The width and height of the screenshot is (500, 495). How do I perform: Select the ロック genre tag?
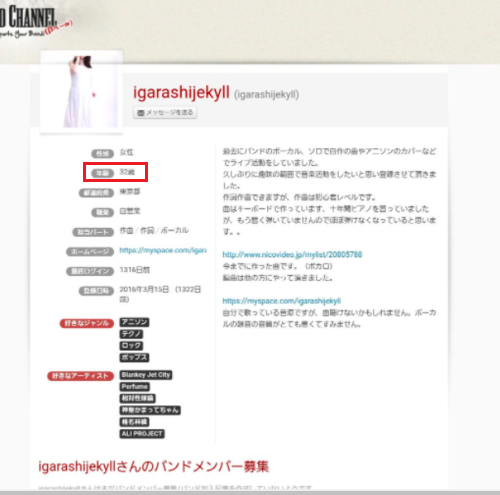click(131, 346)
